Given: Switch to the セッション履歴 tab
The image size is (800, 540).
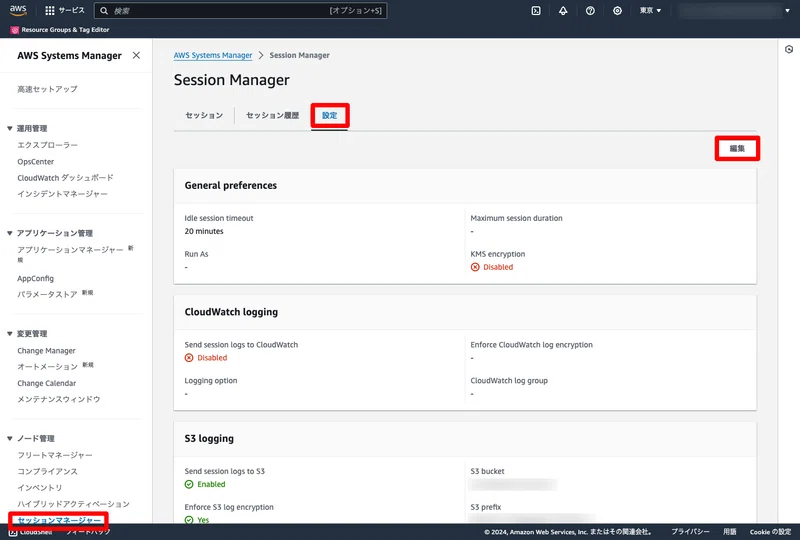Looking at the screenshot, I should tap(272, 115).
